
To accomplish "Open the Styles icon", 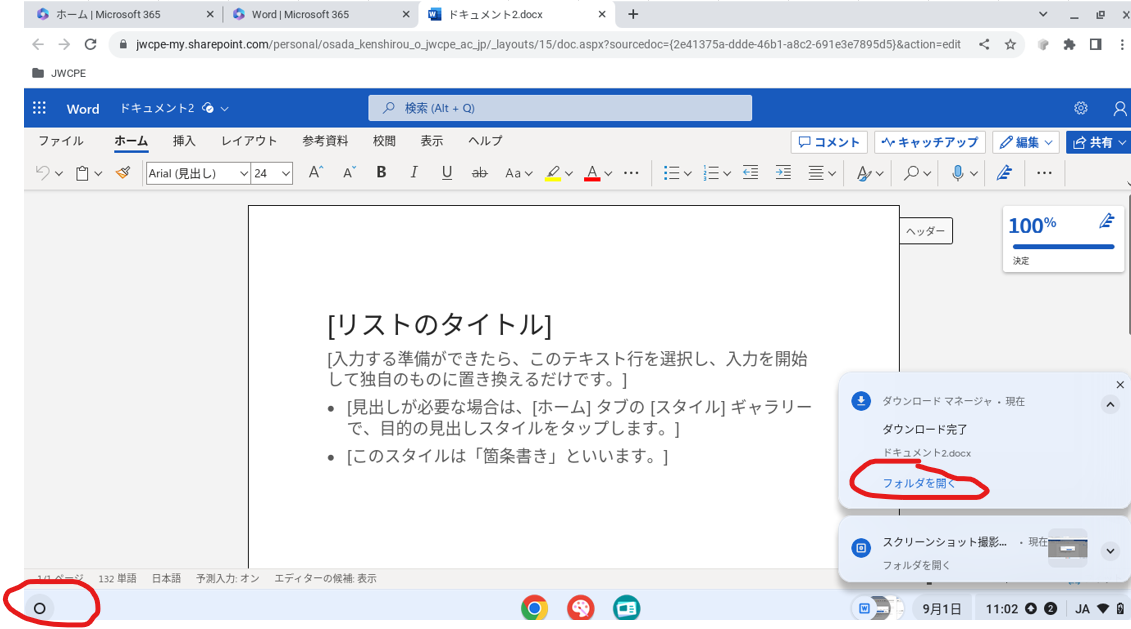I will 863,173.
